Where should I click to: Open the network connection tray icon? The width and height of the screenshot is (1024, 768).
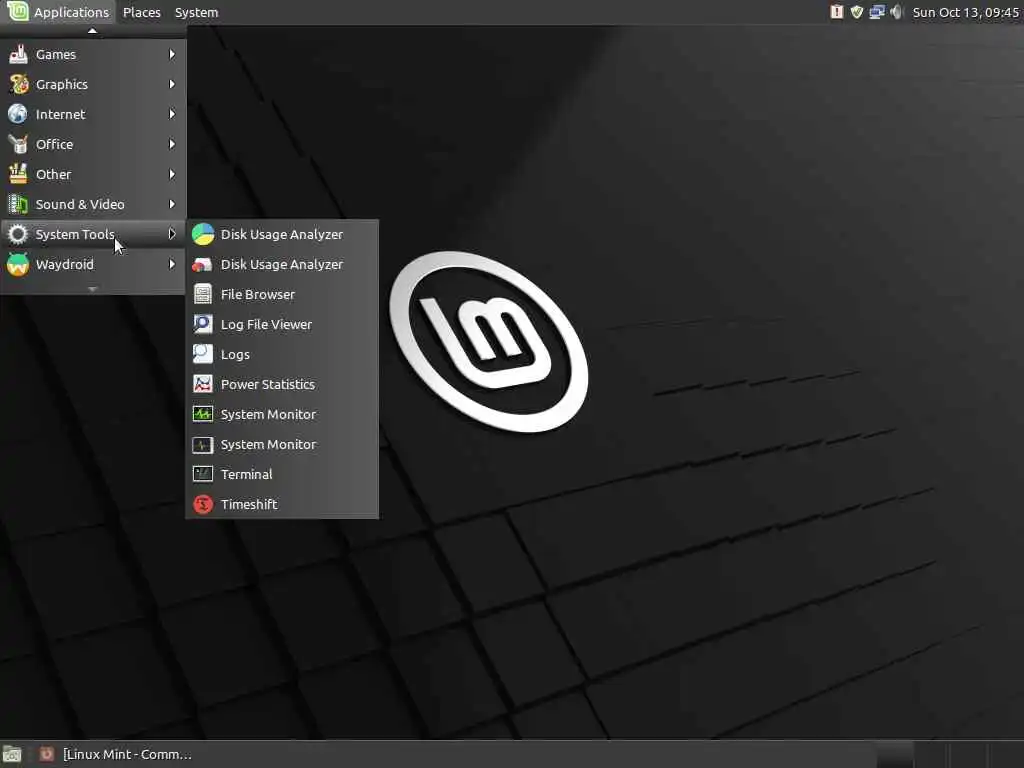click(x=876, y=12)
